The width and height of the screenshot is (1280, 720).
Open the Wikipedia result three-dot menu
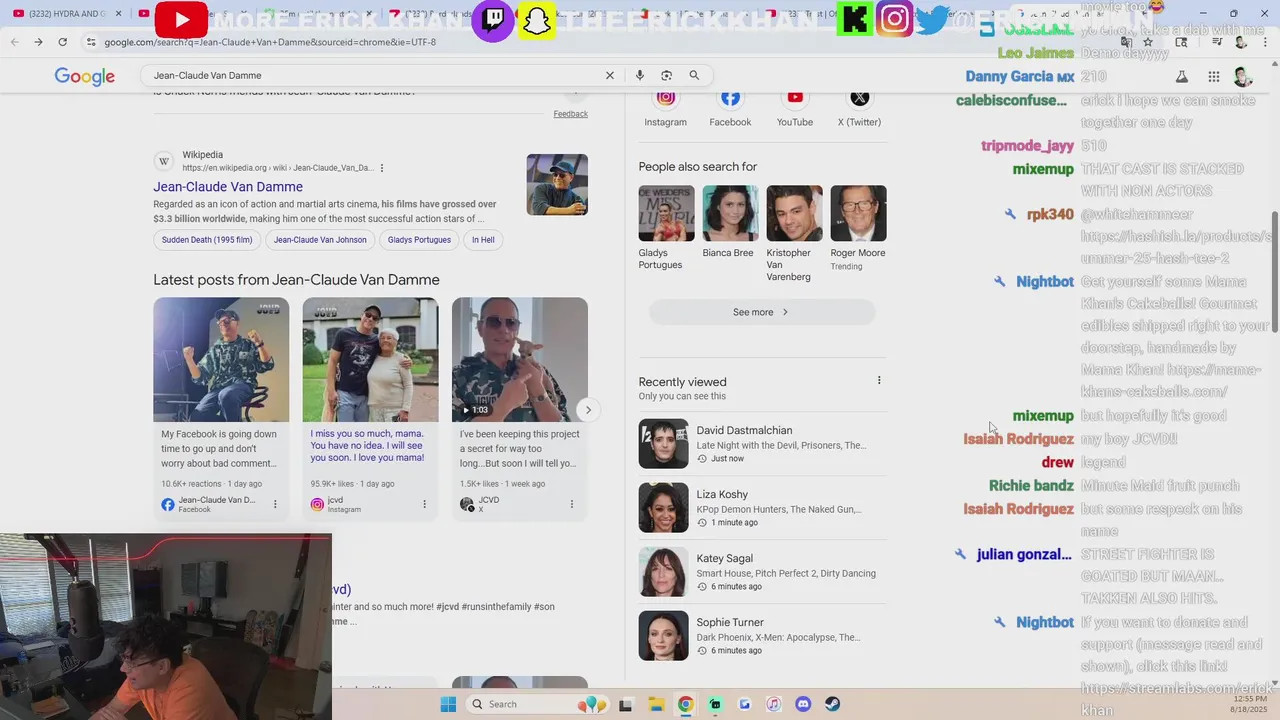(382, 168)
